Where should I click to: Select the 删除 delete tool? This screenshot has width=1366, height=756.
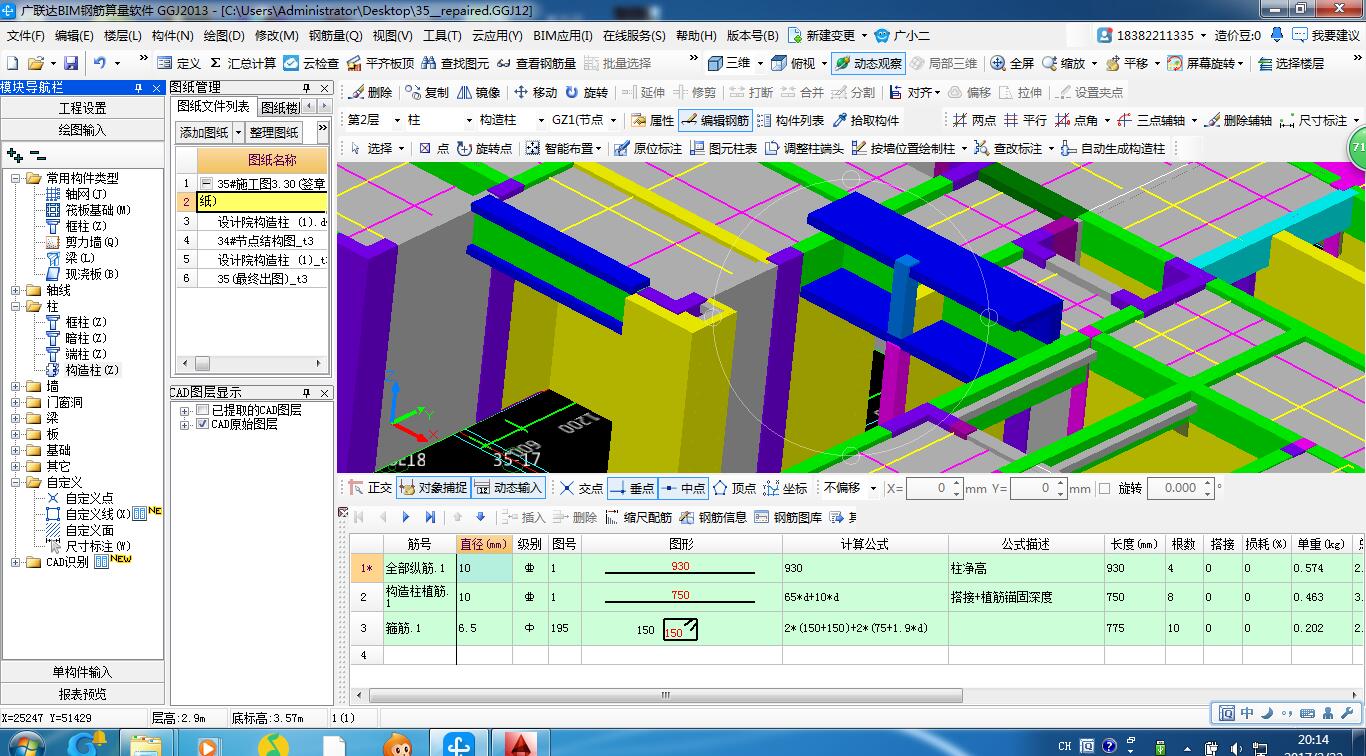(x=370, y=92)
